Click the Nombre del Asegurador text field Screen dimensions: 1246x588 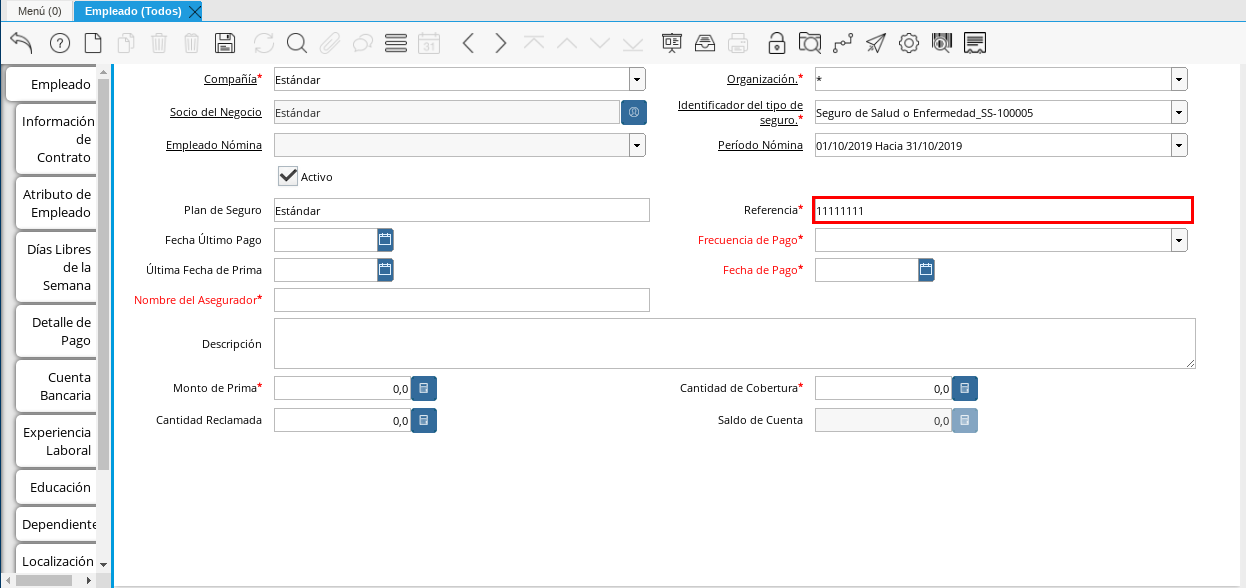(x=461, y=300)
